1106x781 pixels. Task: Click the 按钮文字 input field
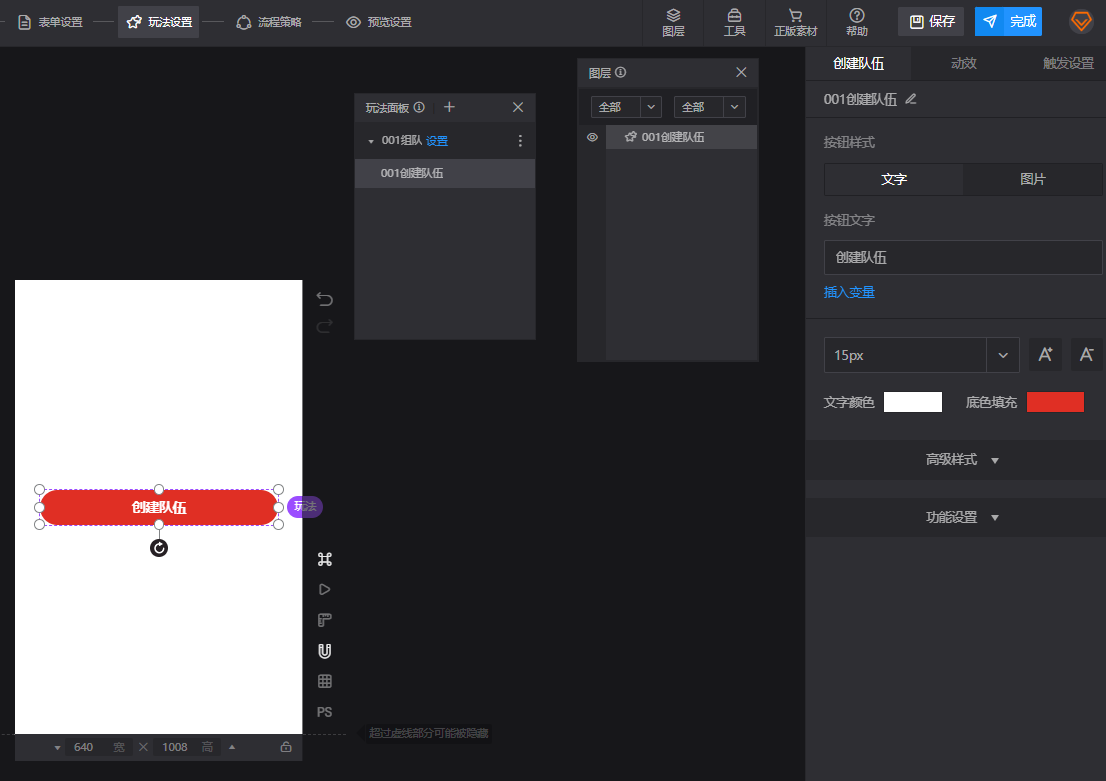[963, 258]
